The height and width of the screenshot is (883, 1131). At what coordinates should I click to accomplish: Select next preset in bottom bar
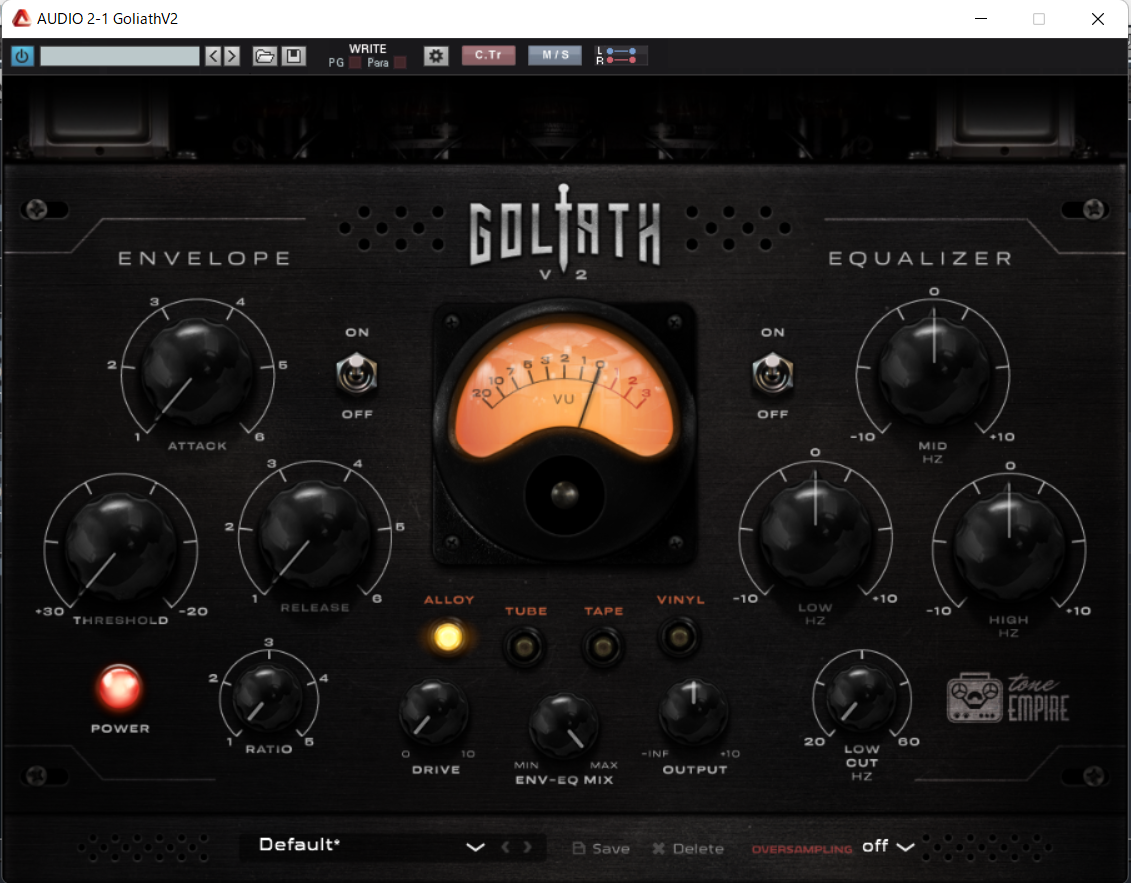point(528,847)
